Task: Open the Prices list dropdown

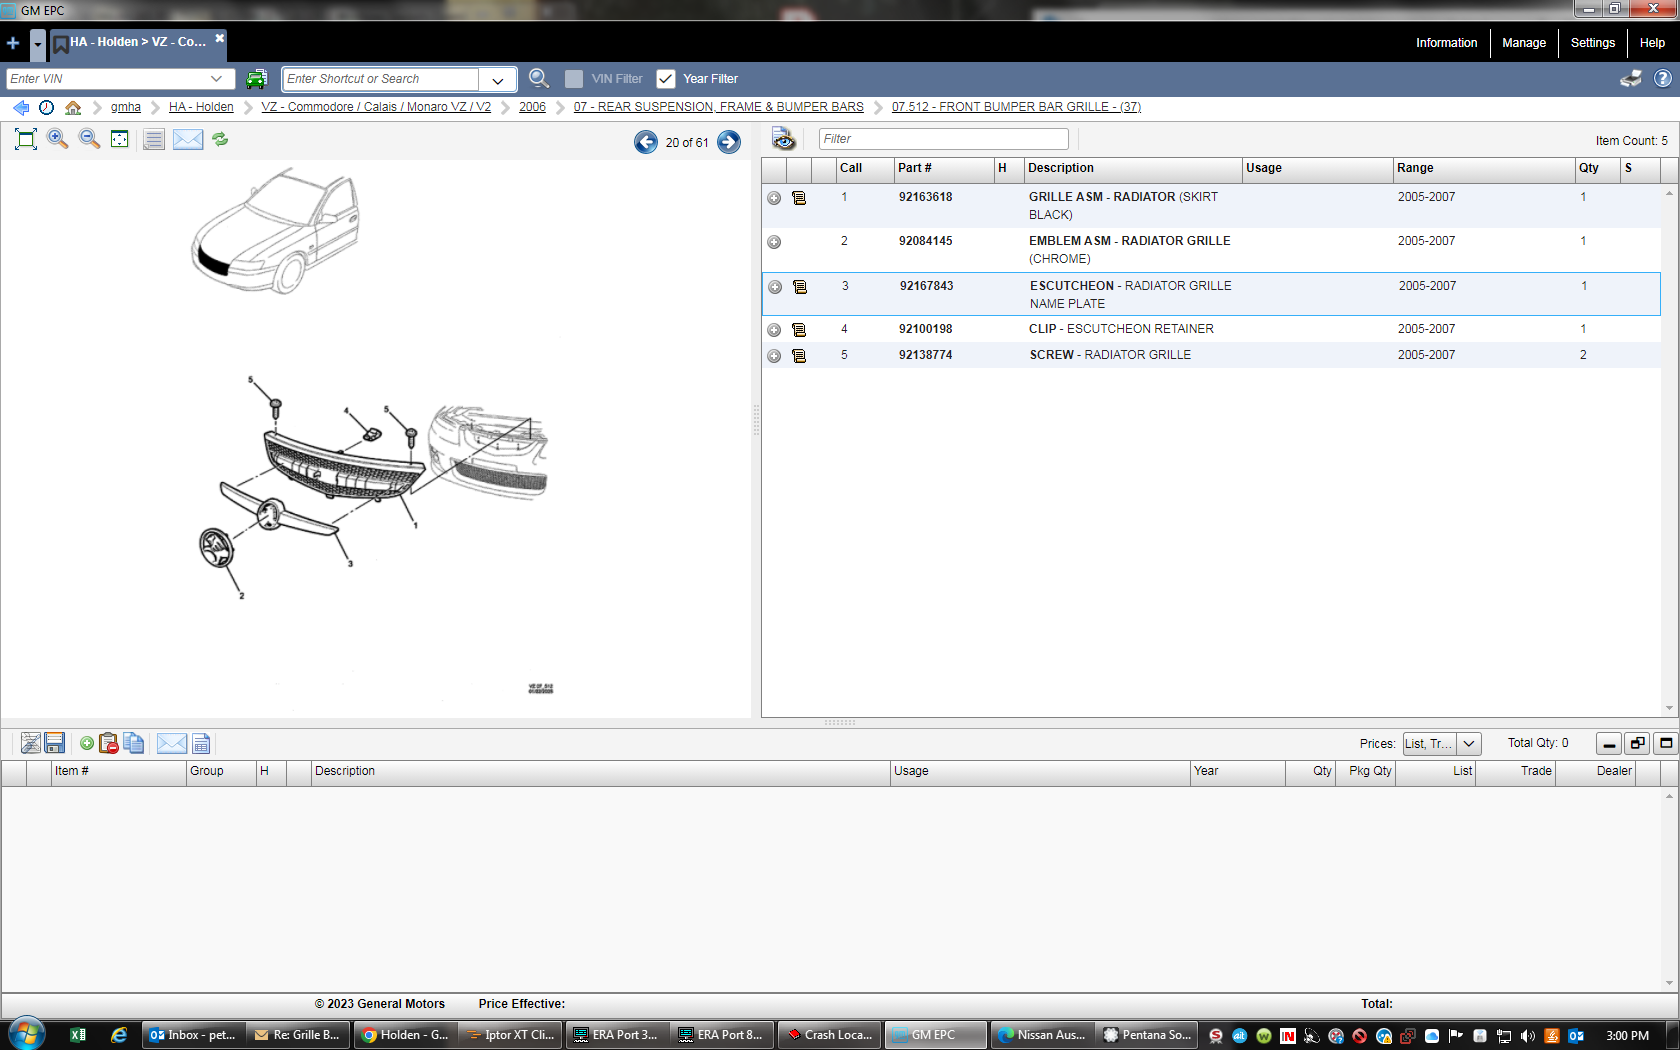Action: (x=1468, y=743)
